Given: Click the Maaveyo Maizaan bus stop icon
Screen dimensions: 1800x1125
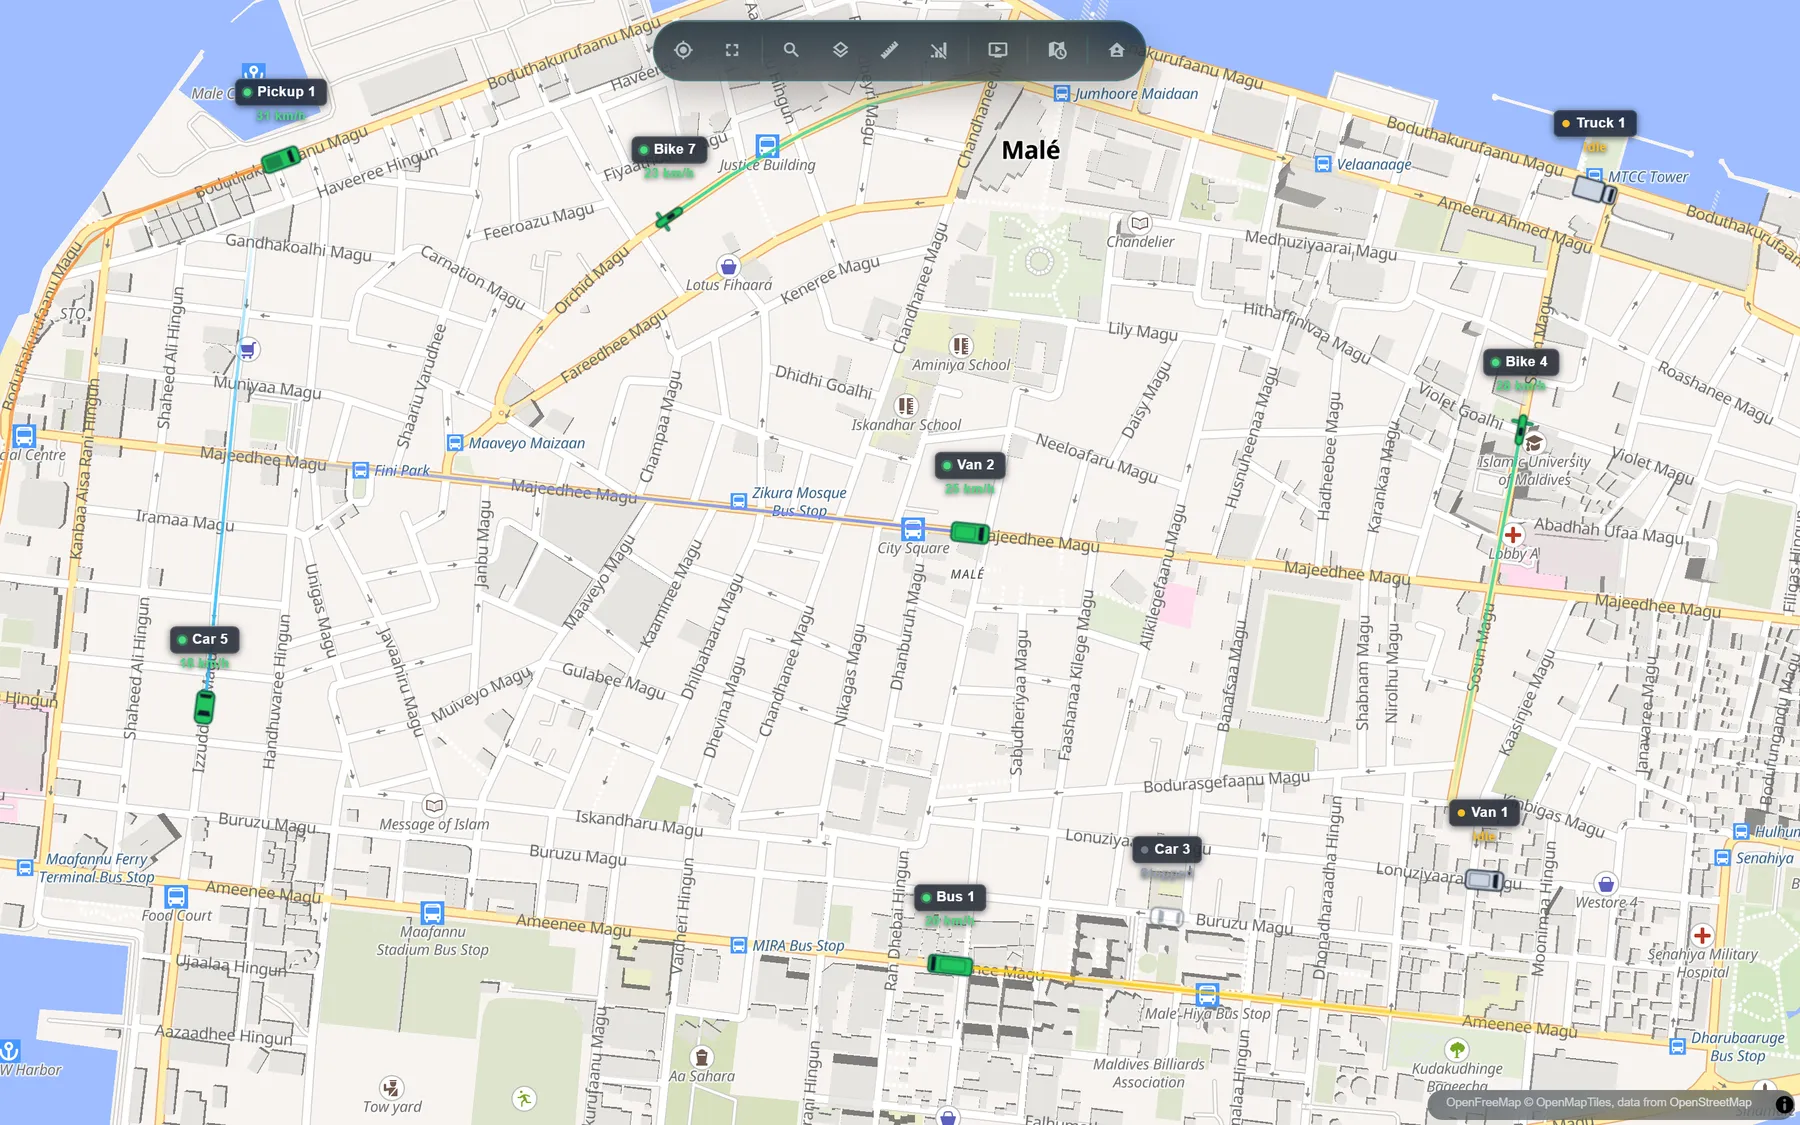Looking at the screenshot, I should [x=455, y=443].
